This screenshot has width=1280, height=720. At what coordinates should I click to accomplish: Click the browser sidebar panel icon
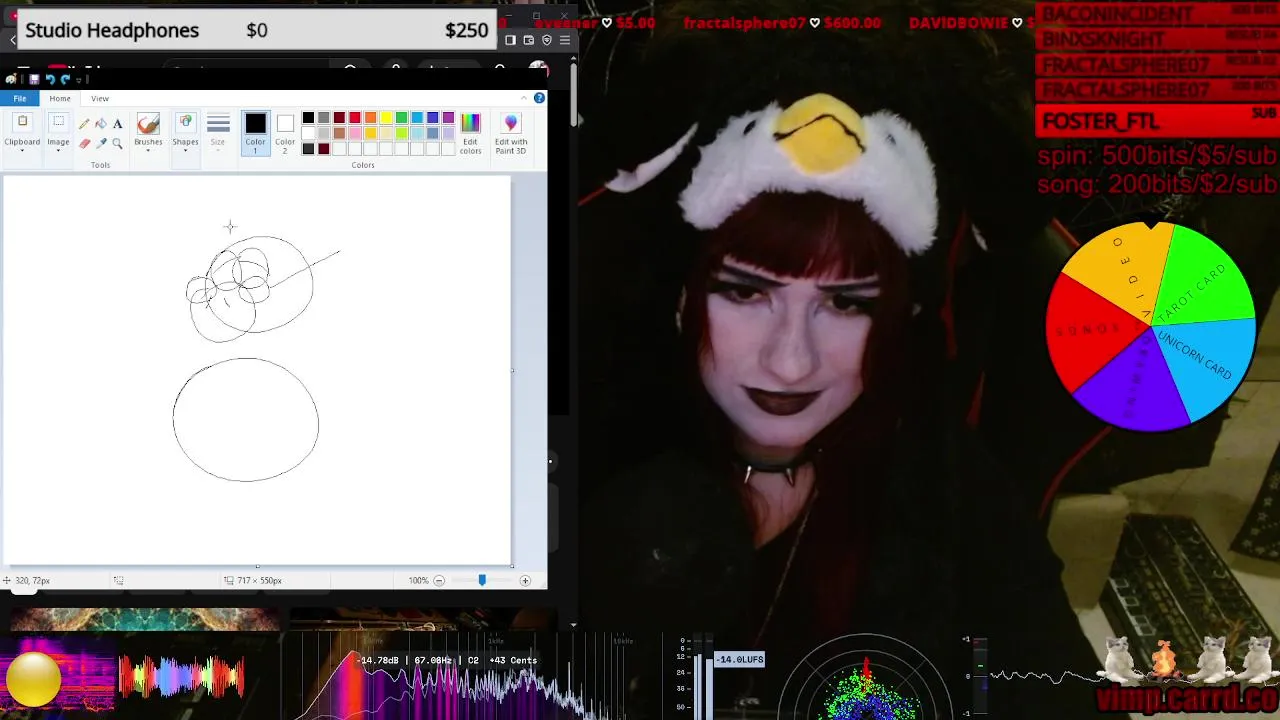510,40
